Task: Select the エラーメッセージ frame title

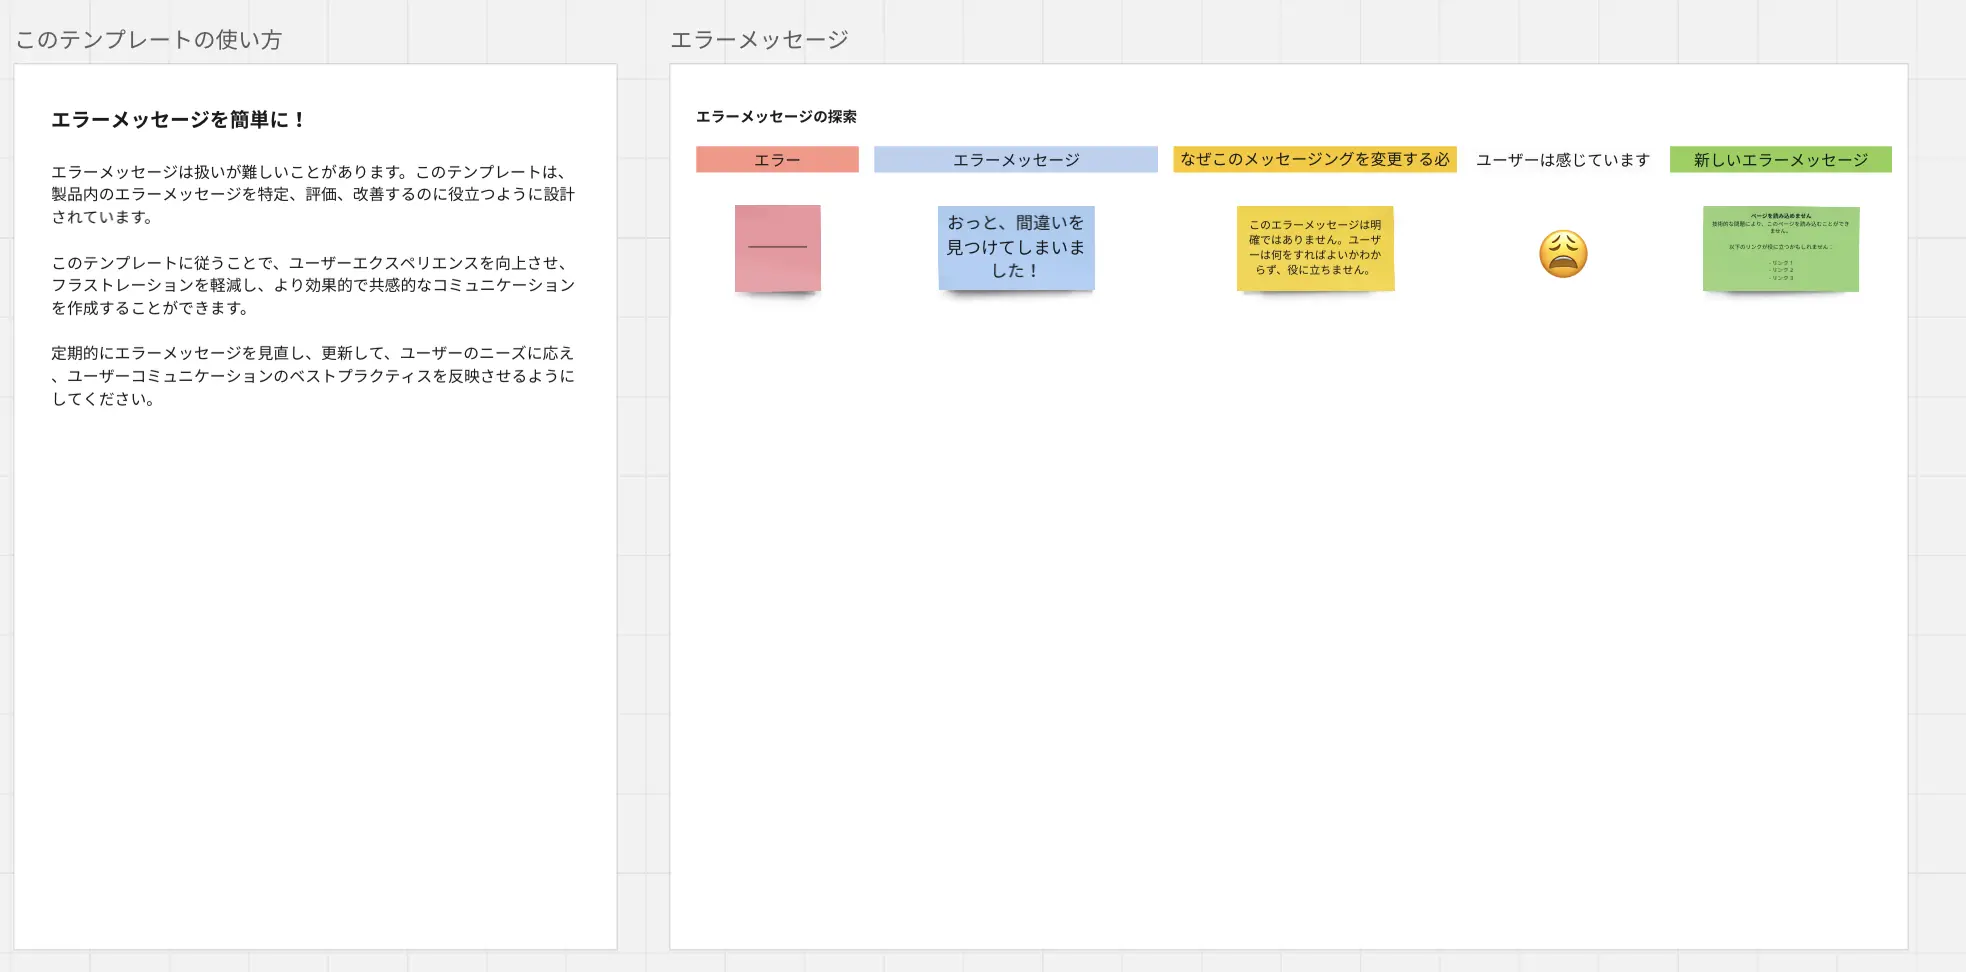Action: [x=759, y=40]
